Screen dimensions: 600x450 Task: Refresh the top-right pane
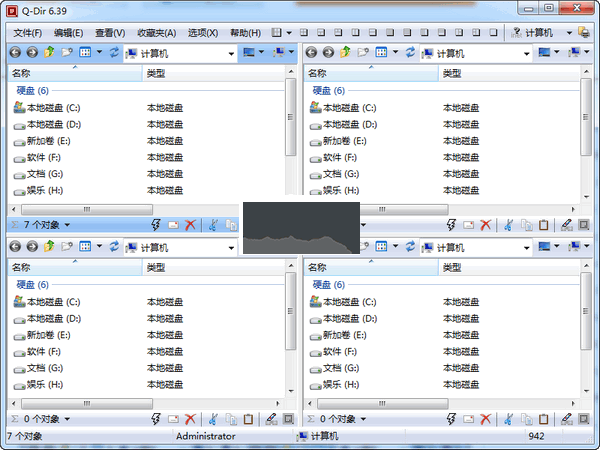[409, 52]
